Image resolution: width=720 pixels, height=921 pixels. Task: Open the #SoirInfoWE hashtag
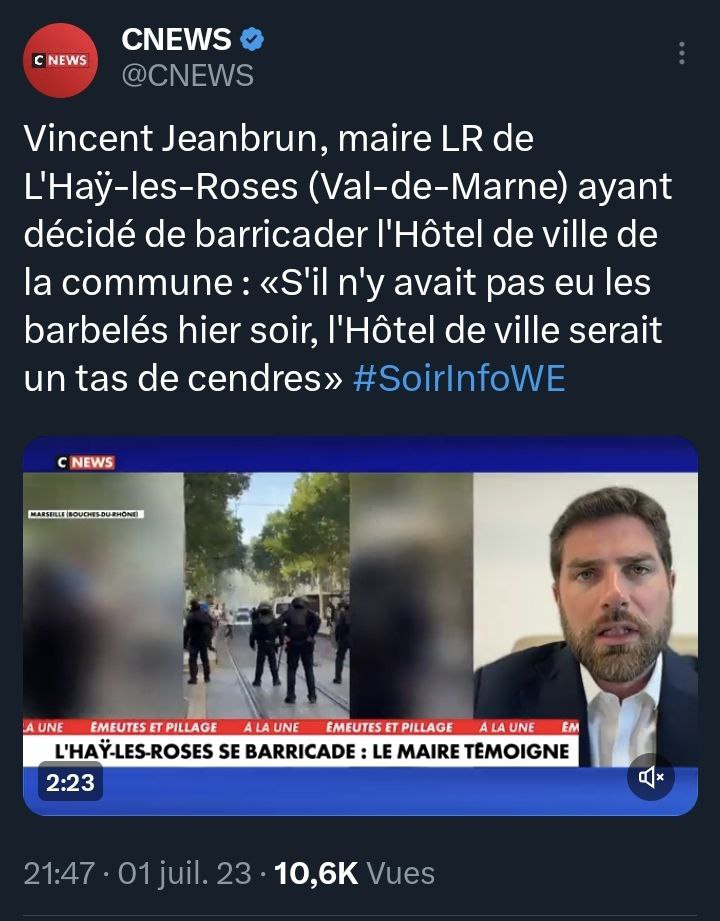(x=459, y=378)
